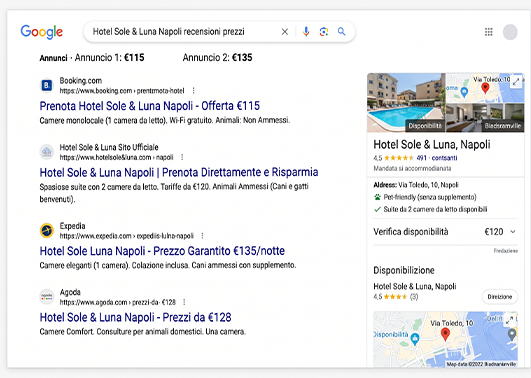Viewport: 531px width, 378px height.
Task: Click the Verifica disponibilità label
Action: (410, 232)
